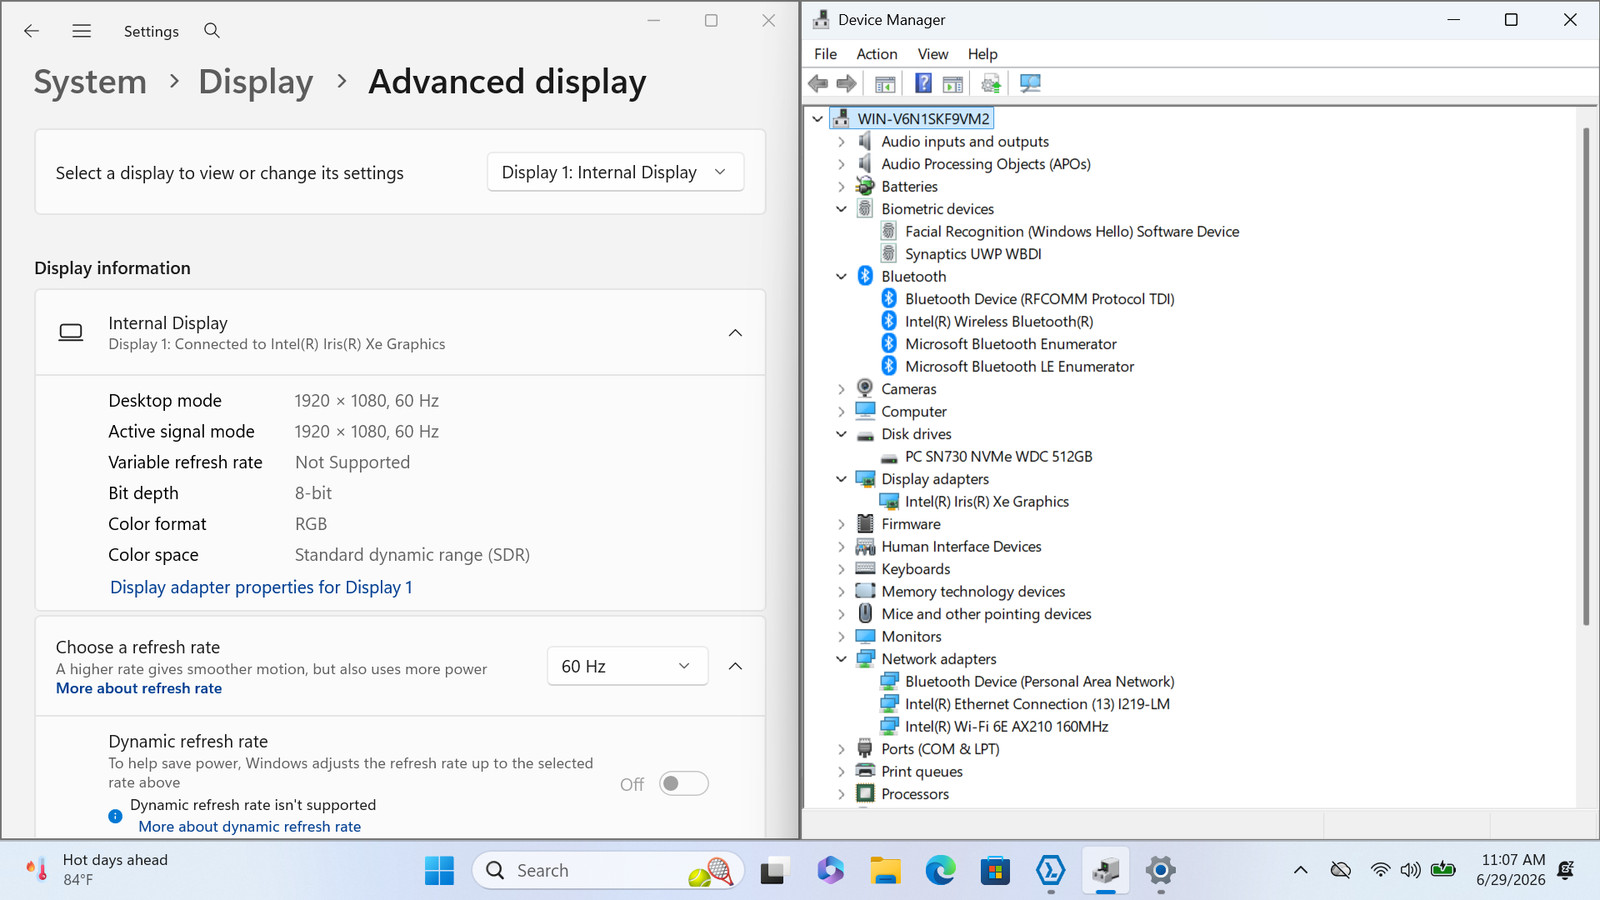1600x900 pixels.
Task: Click the Update device driver toolbar icon
Action: tap(991, 84)
